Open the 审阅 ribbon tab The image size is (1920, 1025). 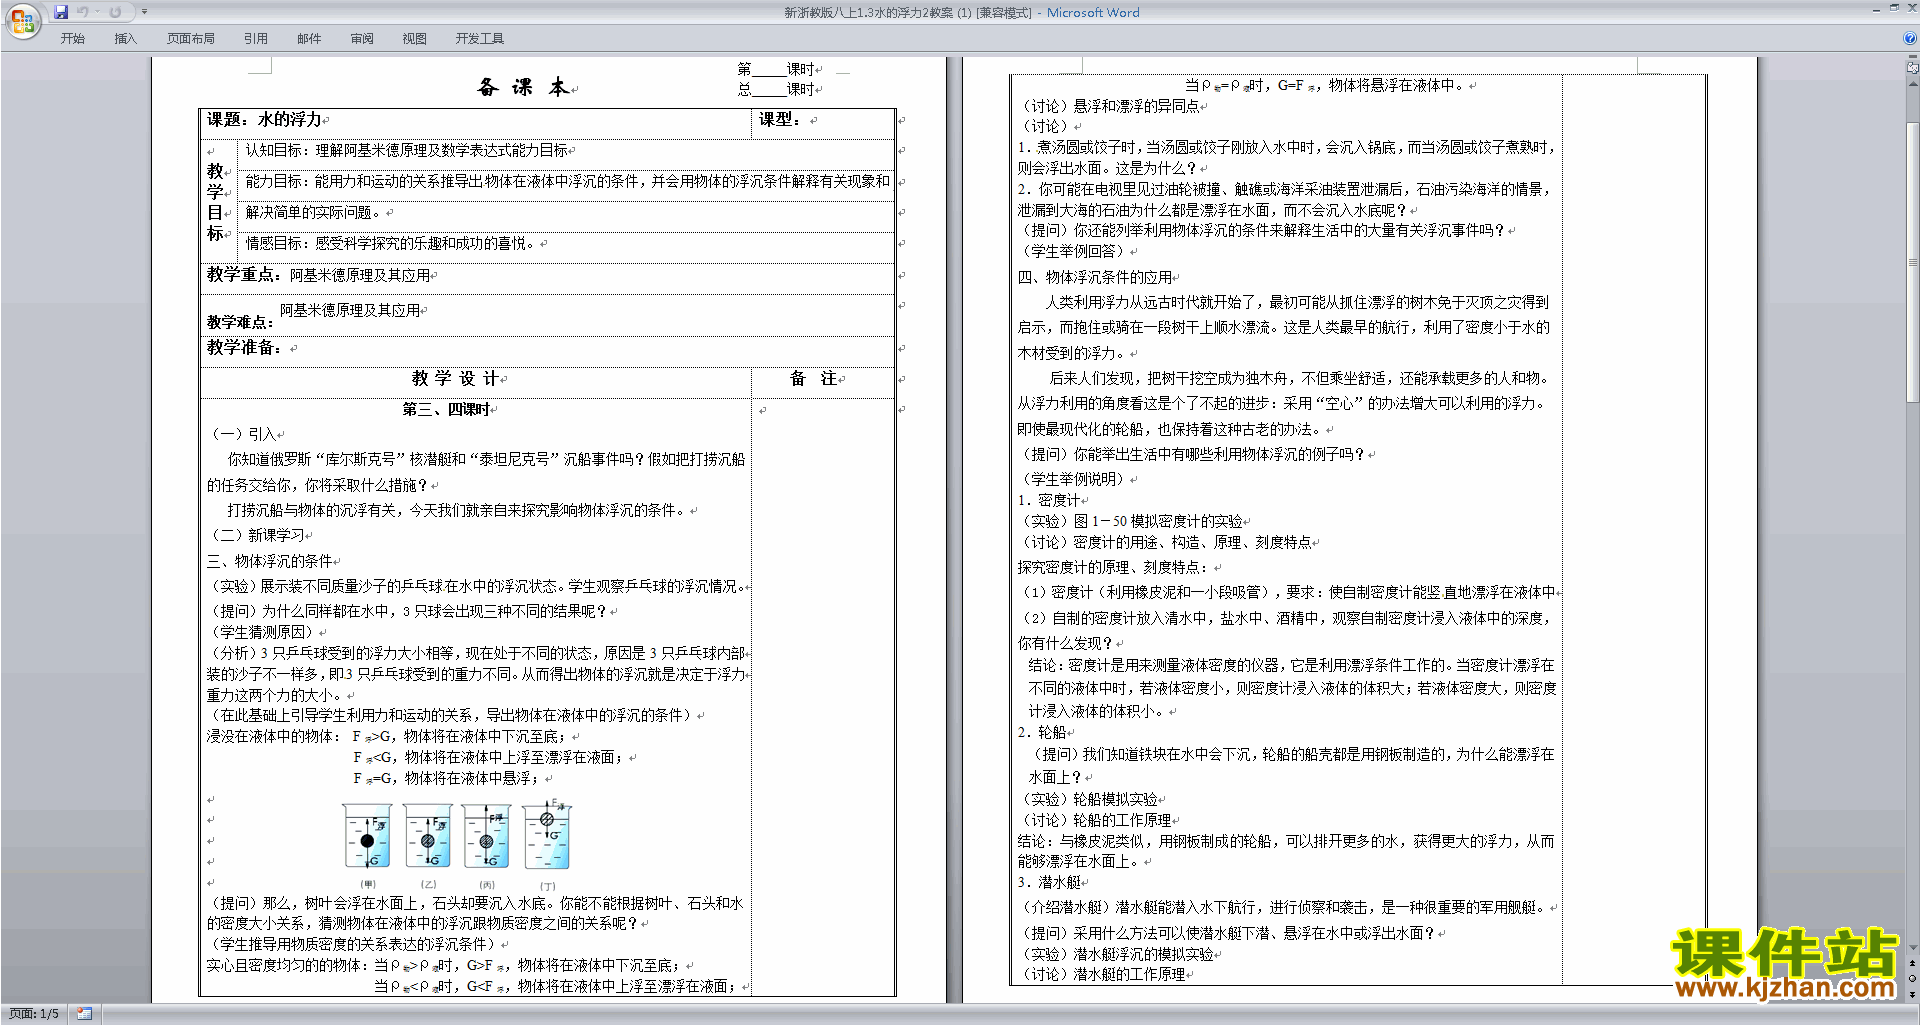click(362, 39)
